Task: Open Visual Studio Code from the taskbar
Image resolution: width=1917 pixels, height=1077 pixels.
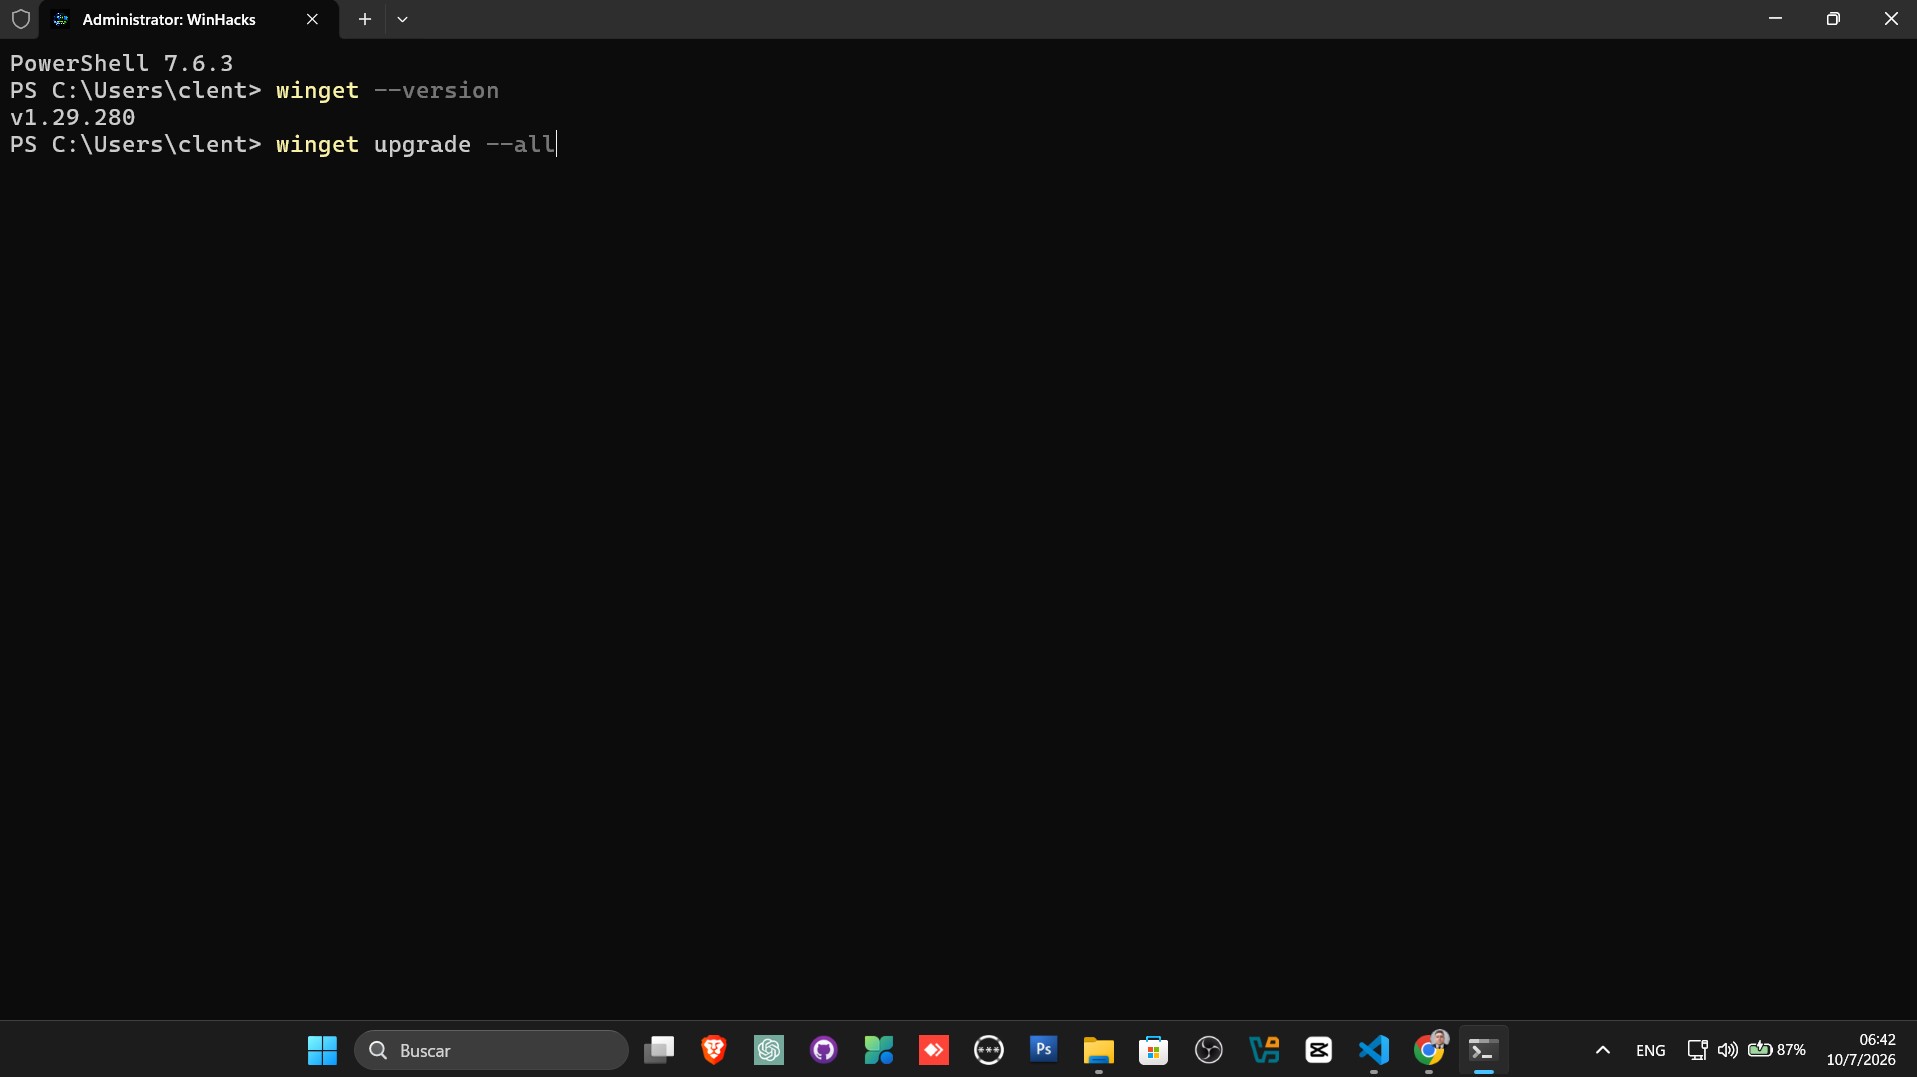Action: click(1374, 1050)
